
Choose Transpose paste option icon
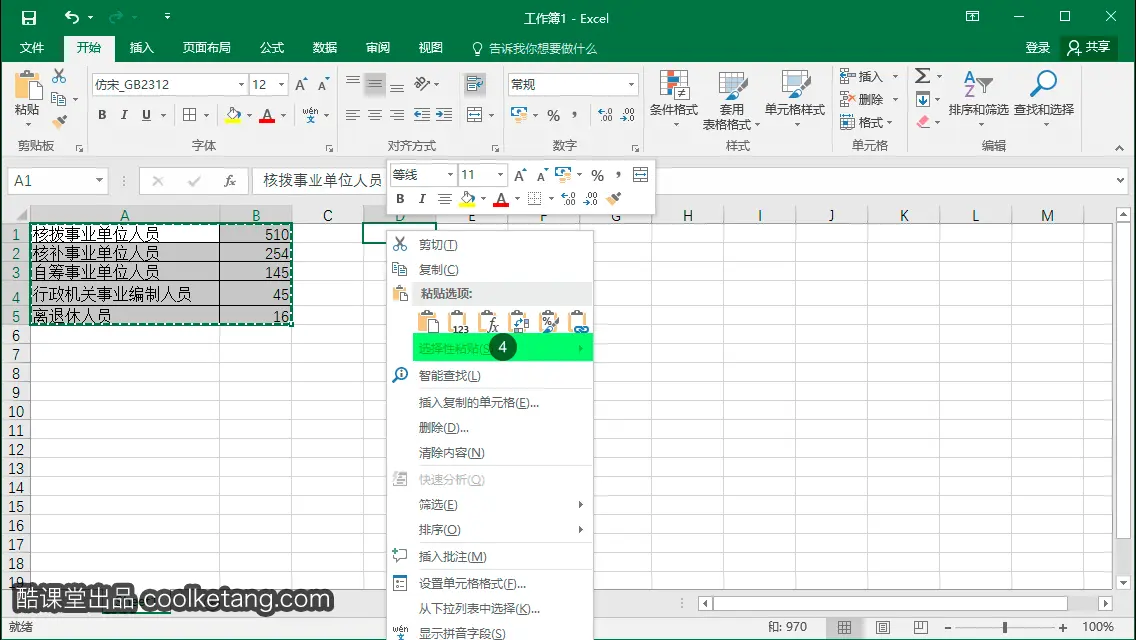pyautogui.click(x=519, y=322)
